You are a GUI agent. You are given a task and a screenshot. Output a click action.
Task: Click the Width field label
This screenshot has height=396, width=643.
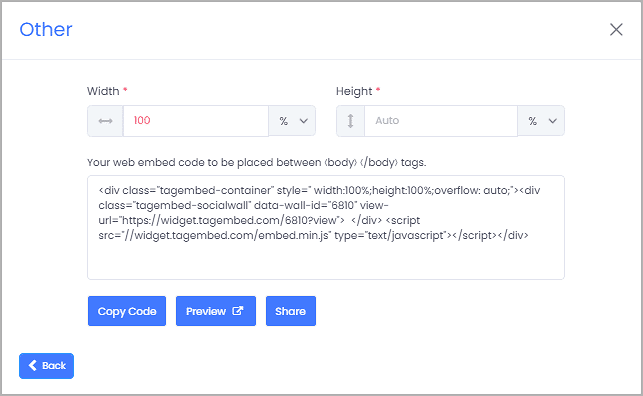coord(103,91)
